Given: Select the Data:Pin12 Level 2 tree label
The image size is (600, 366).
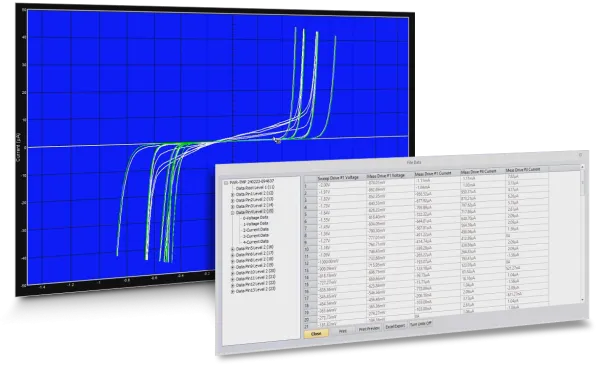Looking at the screenshot, I should [x=255, y=284].
